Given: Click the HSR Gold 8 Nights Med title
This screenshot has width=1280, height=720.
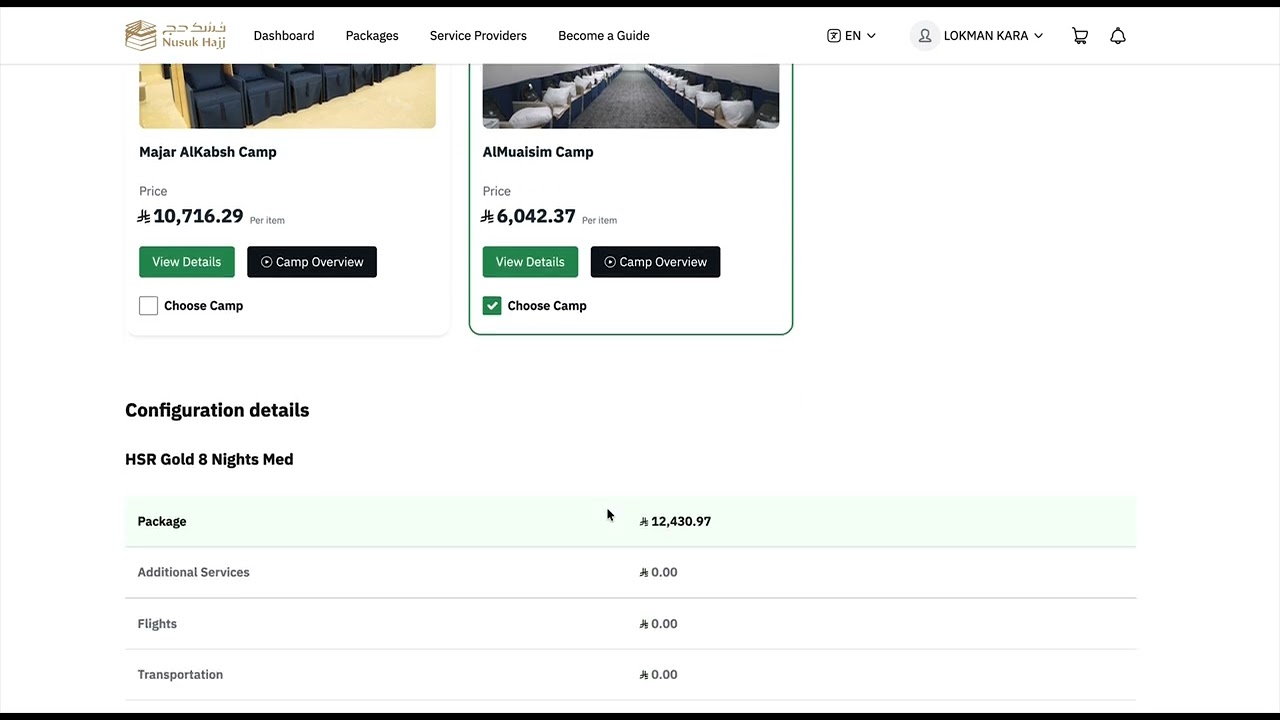Looking at the screenshot, I should click(x=209, y=460).
